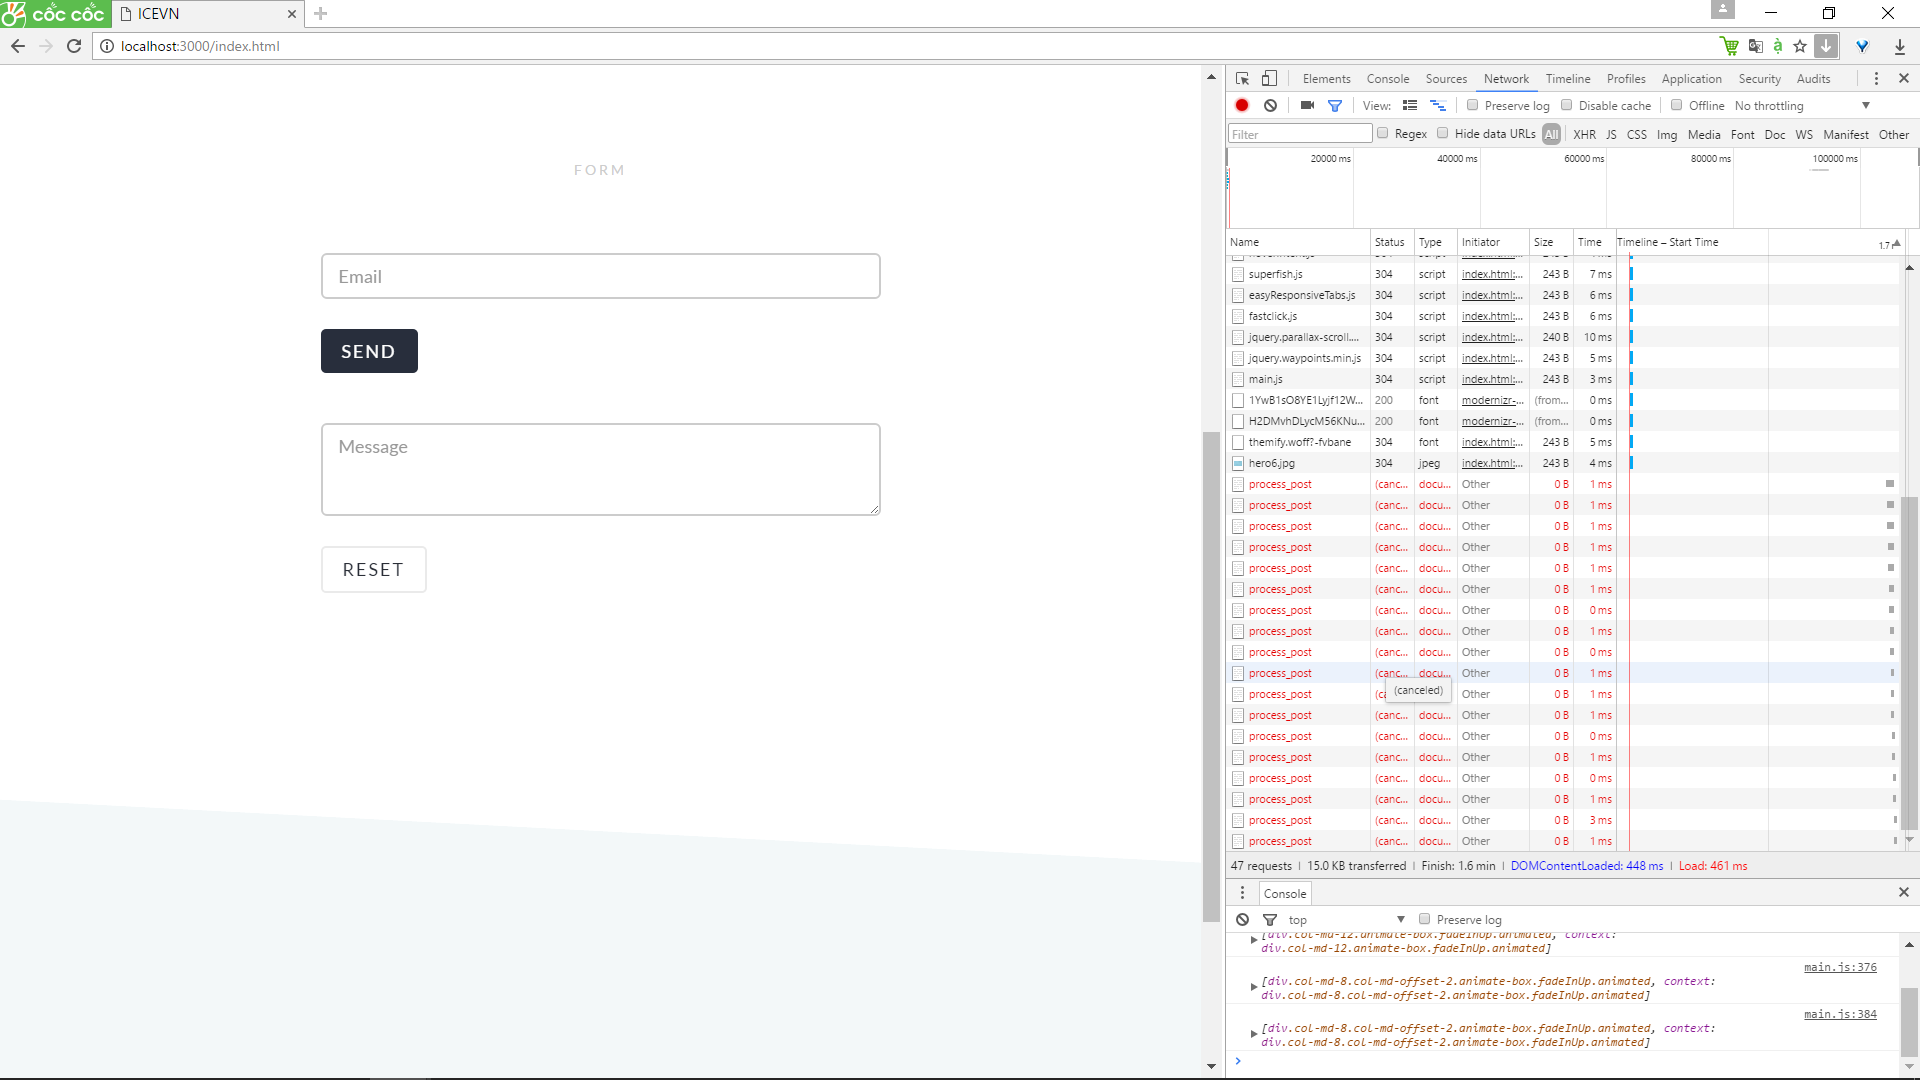Enable Preserve log in the Network panel

tap(1473, 105)
